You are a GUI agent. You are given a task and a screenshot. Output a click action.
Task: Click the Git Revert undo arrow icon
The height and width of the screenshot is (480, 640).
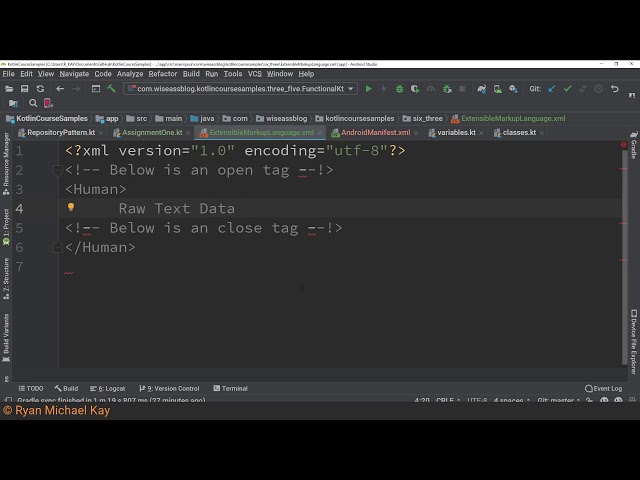tap(615, 89)
